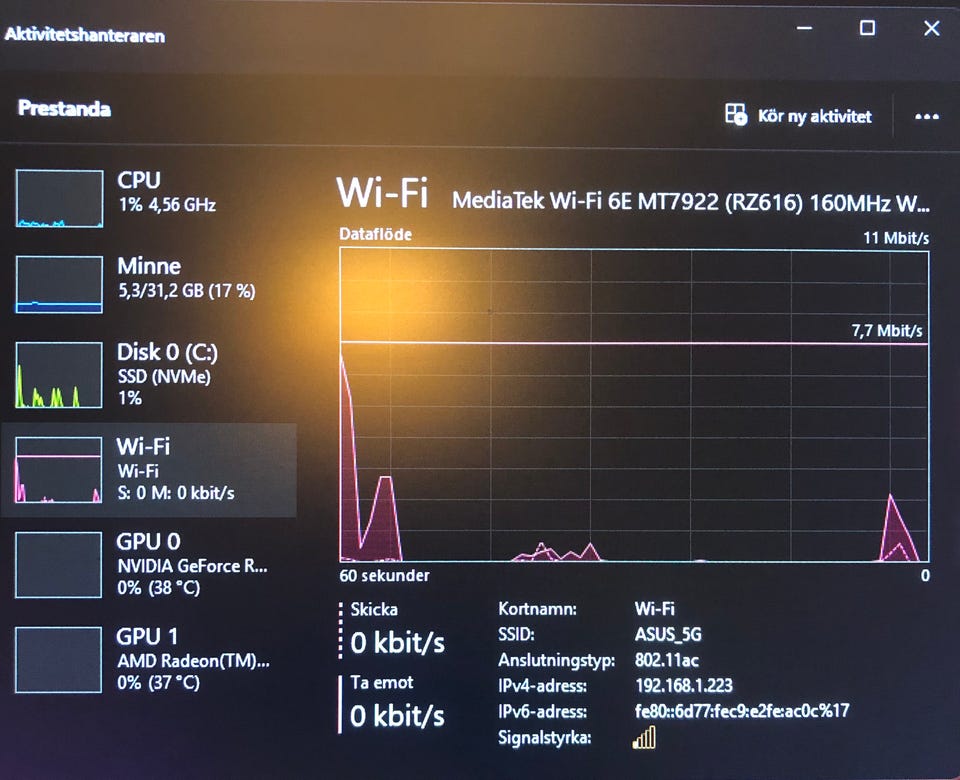Select the IPv6 address value text
Viewport: 960px width, 780px height.
742,711
